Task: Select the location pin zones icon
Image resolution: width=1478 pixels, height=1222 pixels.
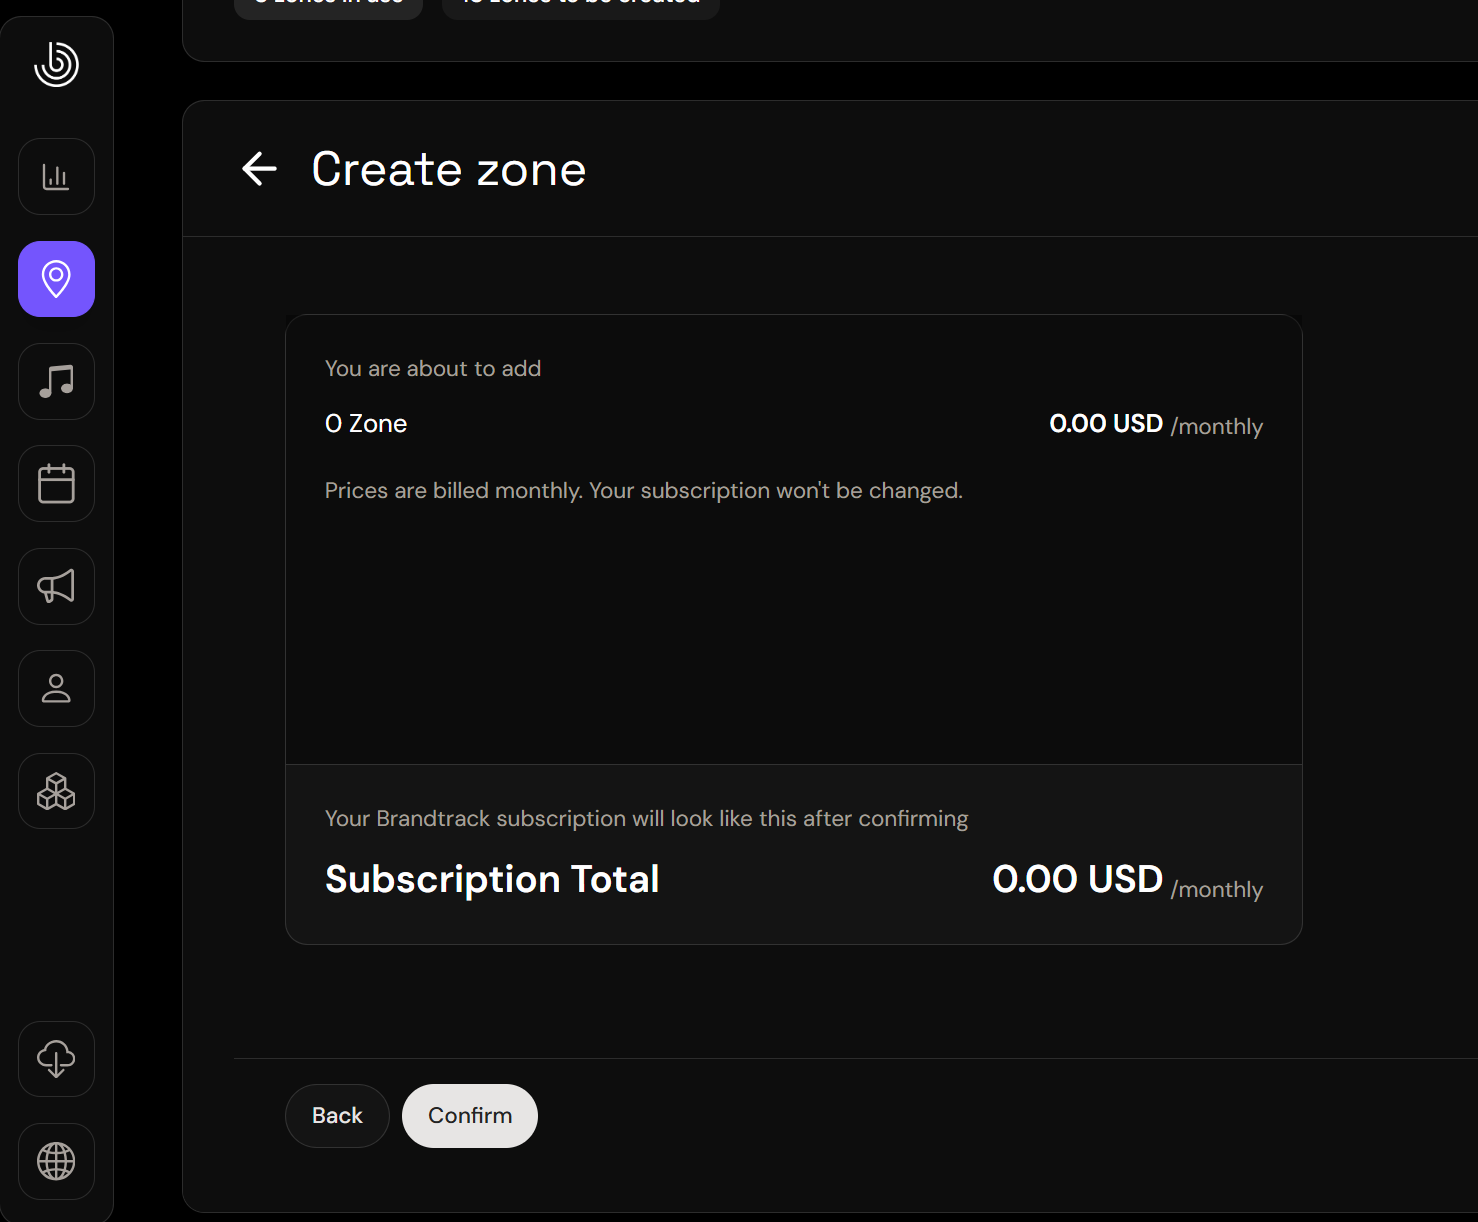Action: [x=56, y=279]
